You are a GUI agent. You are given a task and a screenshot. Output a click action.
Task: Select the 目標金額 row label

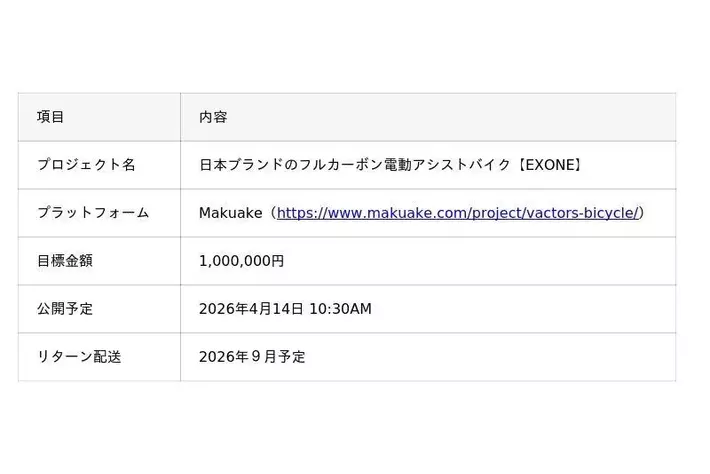tap(65, 261)
